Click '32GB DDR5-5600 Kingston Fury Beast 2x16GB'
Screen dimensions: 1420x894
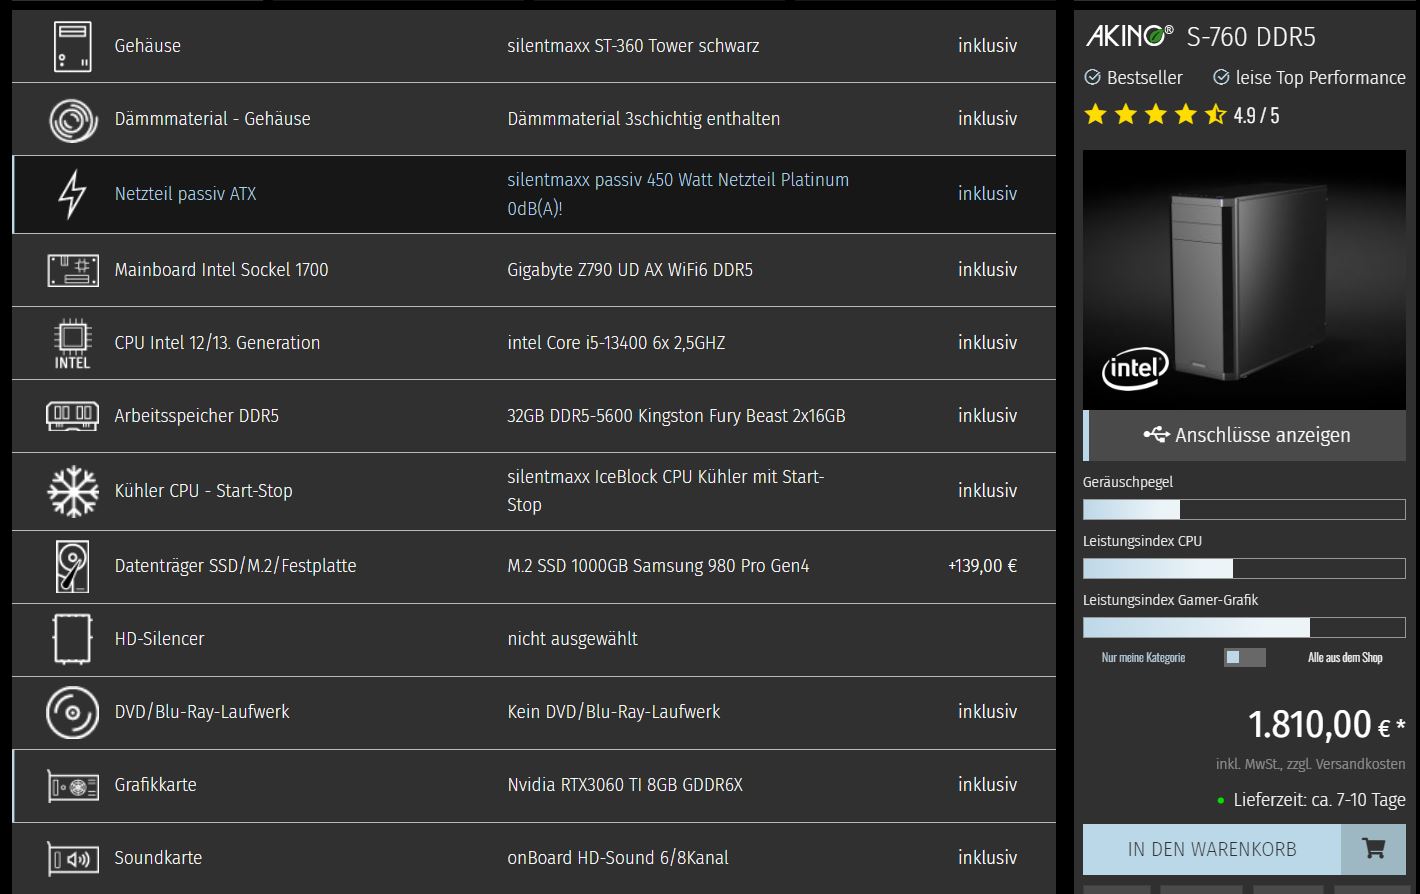point(676,416)
